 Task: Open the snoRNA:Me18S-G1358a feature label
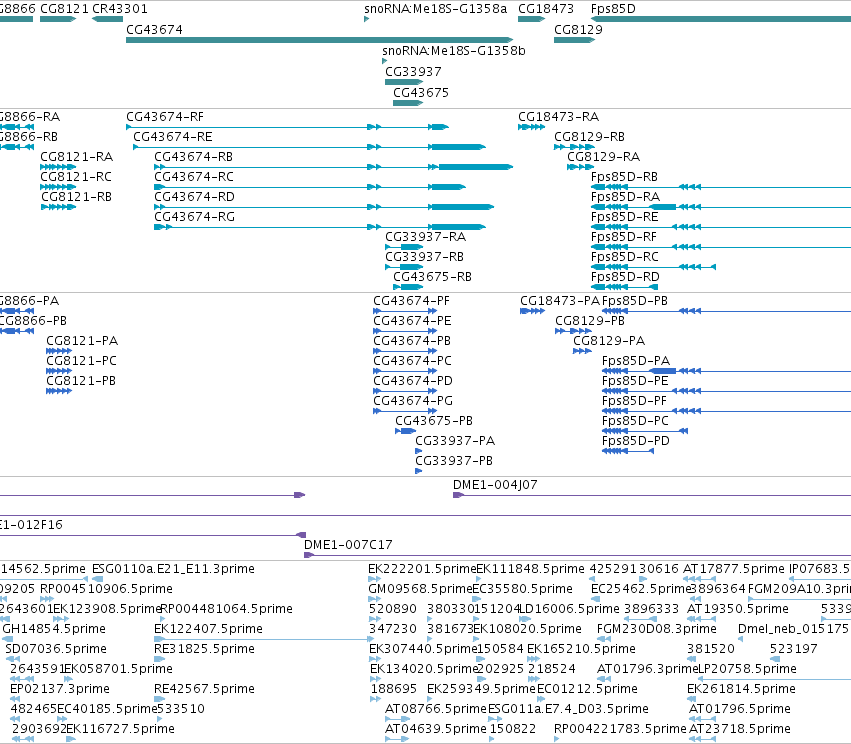(x=435, y=9)
